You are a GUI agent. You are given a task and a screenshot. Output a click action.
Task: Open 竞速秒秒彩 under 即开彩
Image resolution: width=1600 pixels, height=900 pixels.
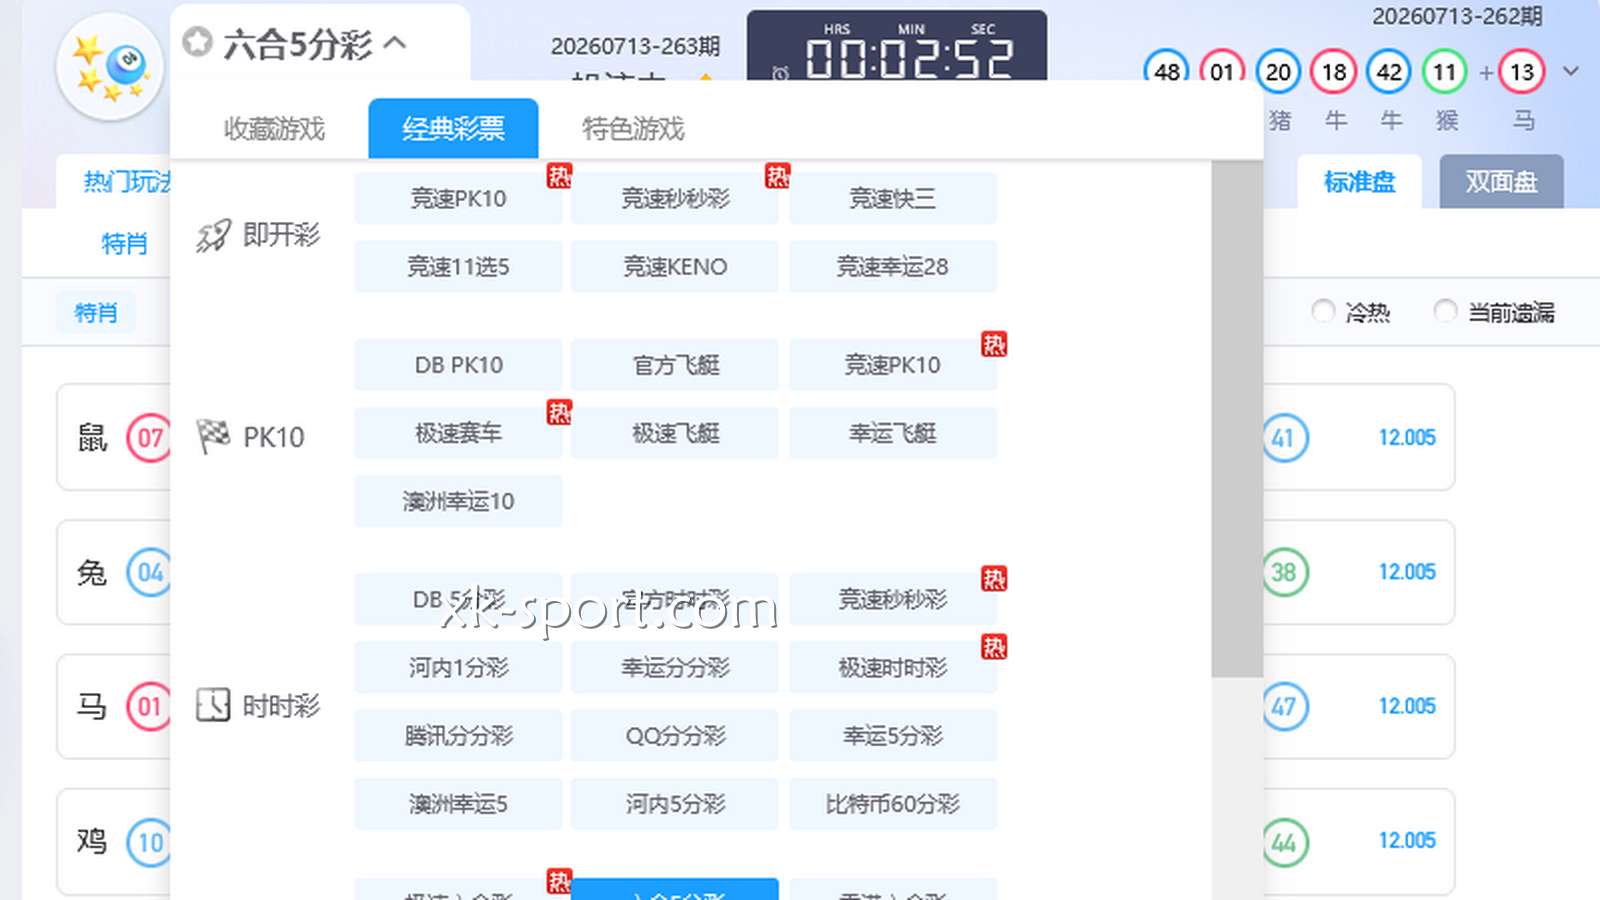675,198
